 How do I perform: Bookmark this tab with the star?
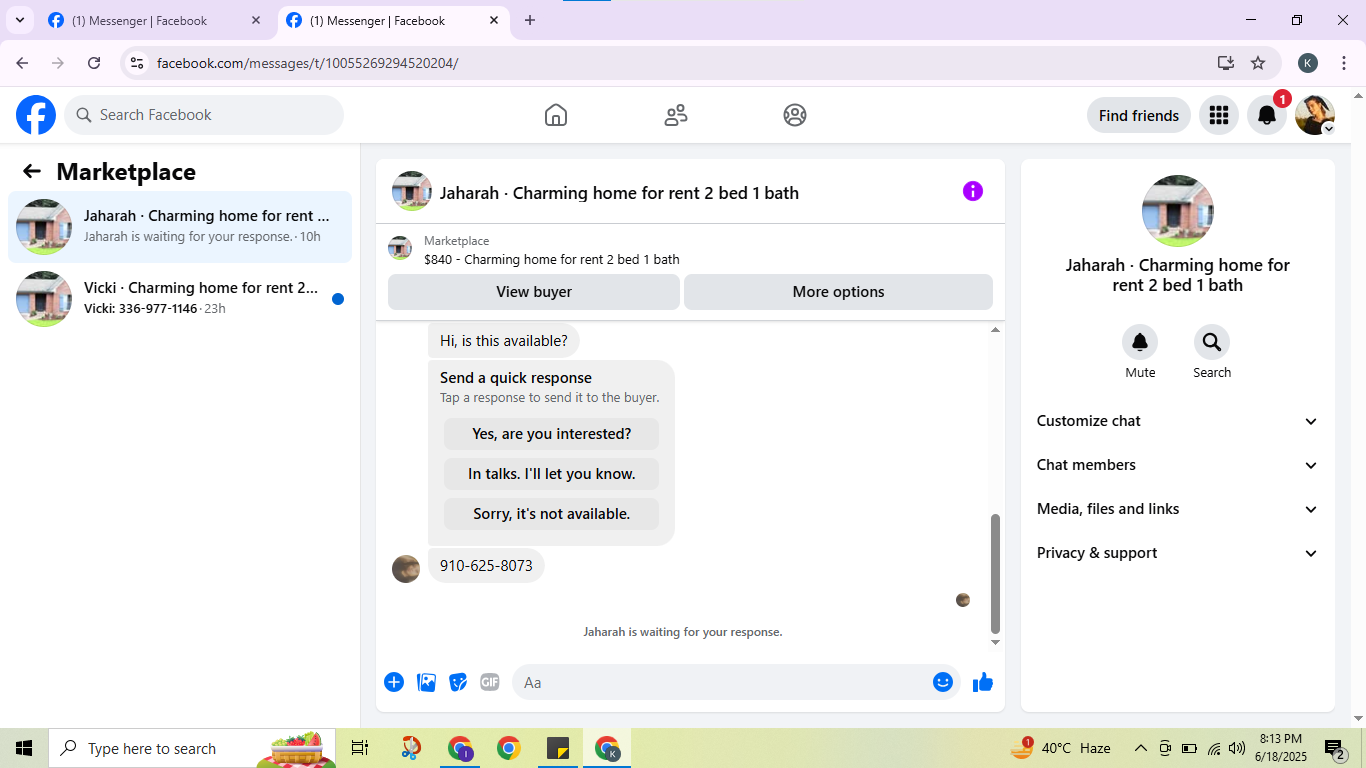tap(1258, 63)
